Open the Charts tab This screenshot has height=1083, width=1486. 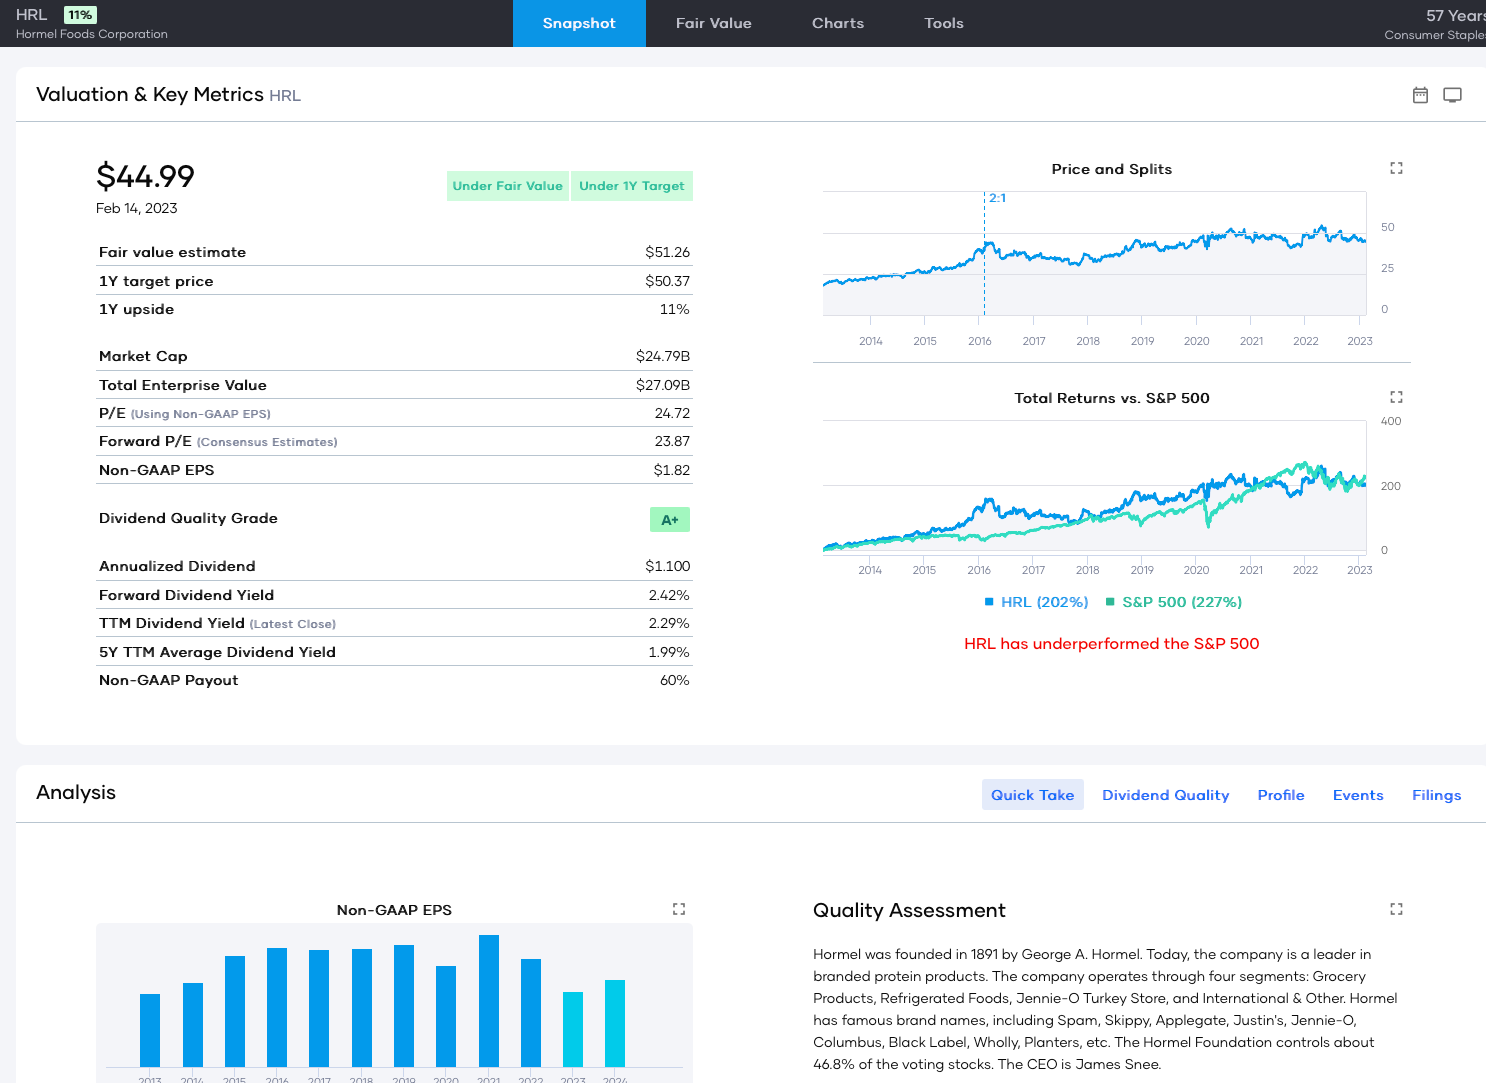point(837,23)
